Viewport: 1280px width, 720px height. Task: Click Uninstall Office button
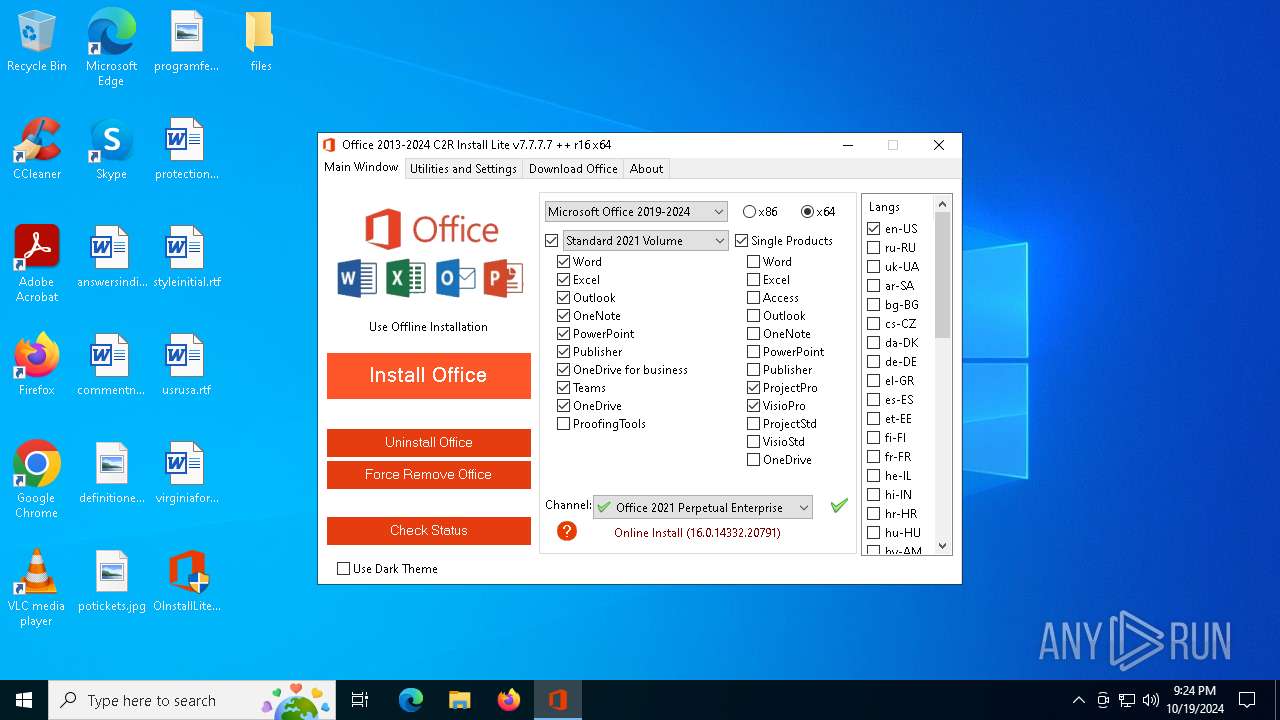coord(429,442)
